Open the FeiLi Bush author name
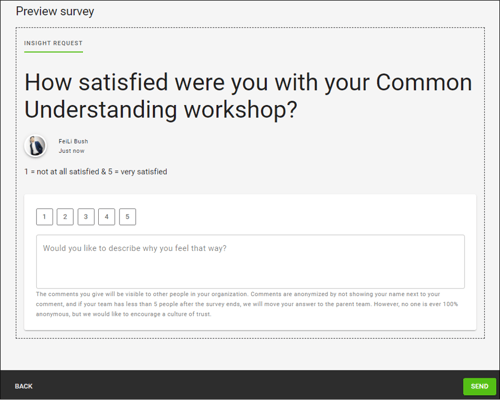 click(73, 141)
